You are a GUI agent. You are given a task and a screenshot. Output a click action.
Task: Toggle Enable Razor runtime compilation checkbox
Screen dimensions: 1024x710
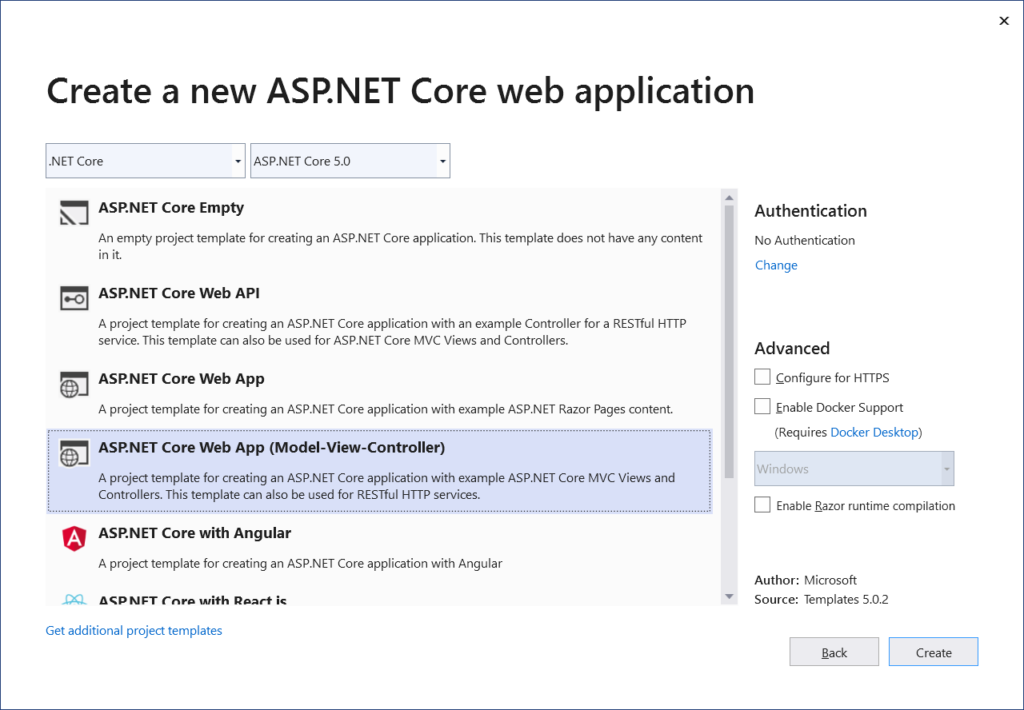pos(762,505)
